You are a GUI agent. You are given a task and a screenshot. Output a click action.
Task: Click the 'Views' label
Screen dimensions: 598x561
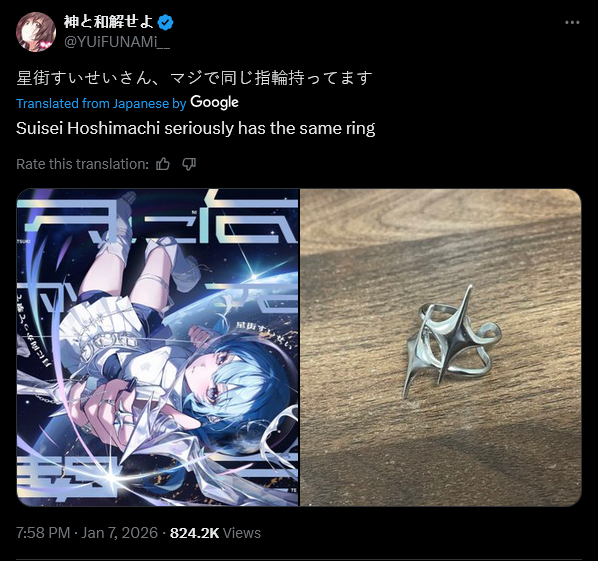[242, 533]
